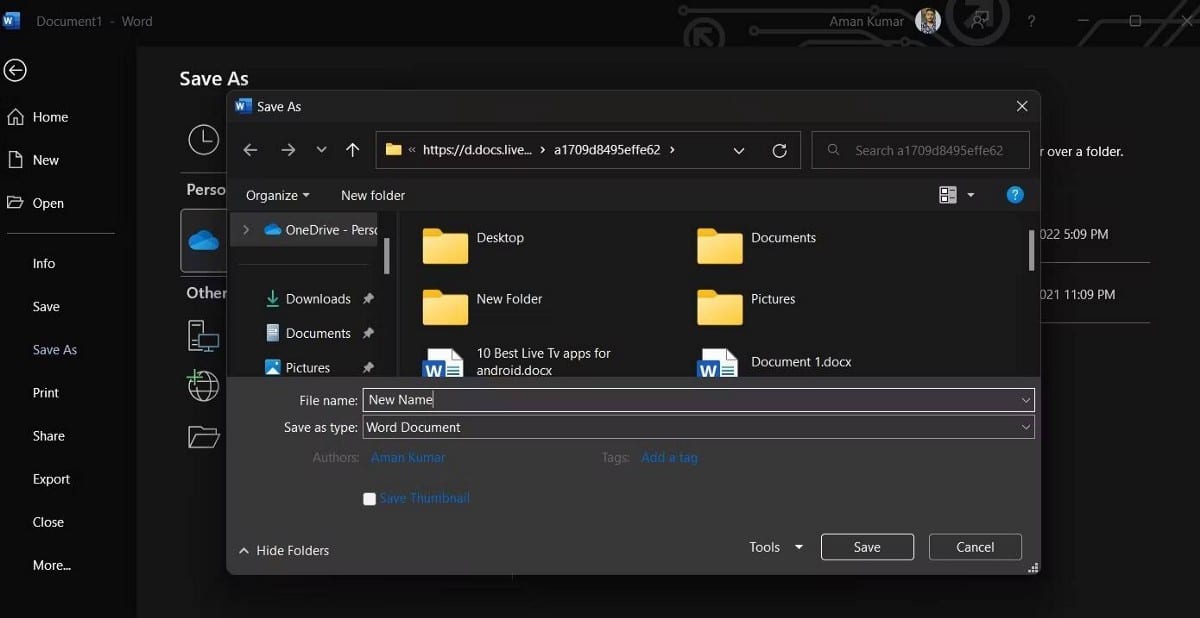
Task: Click navigation pane scrollbar
Action: pos(386,256)
